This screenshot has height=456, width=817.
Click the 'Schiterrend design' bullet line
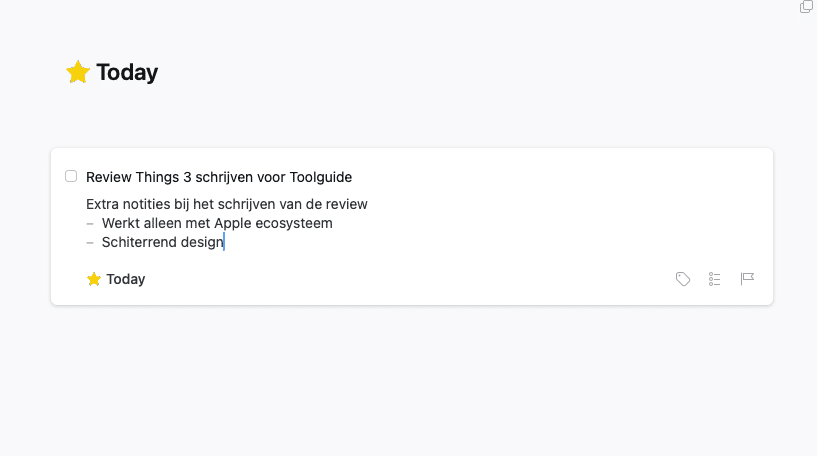click(163, 242)
